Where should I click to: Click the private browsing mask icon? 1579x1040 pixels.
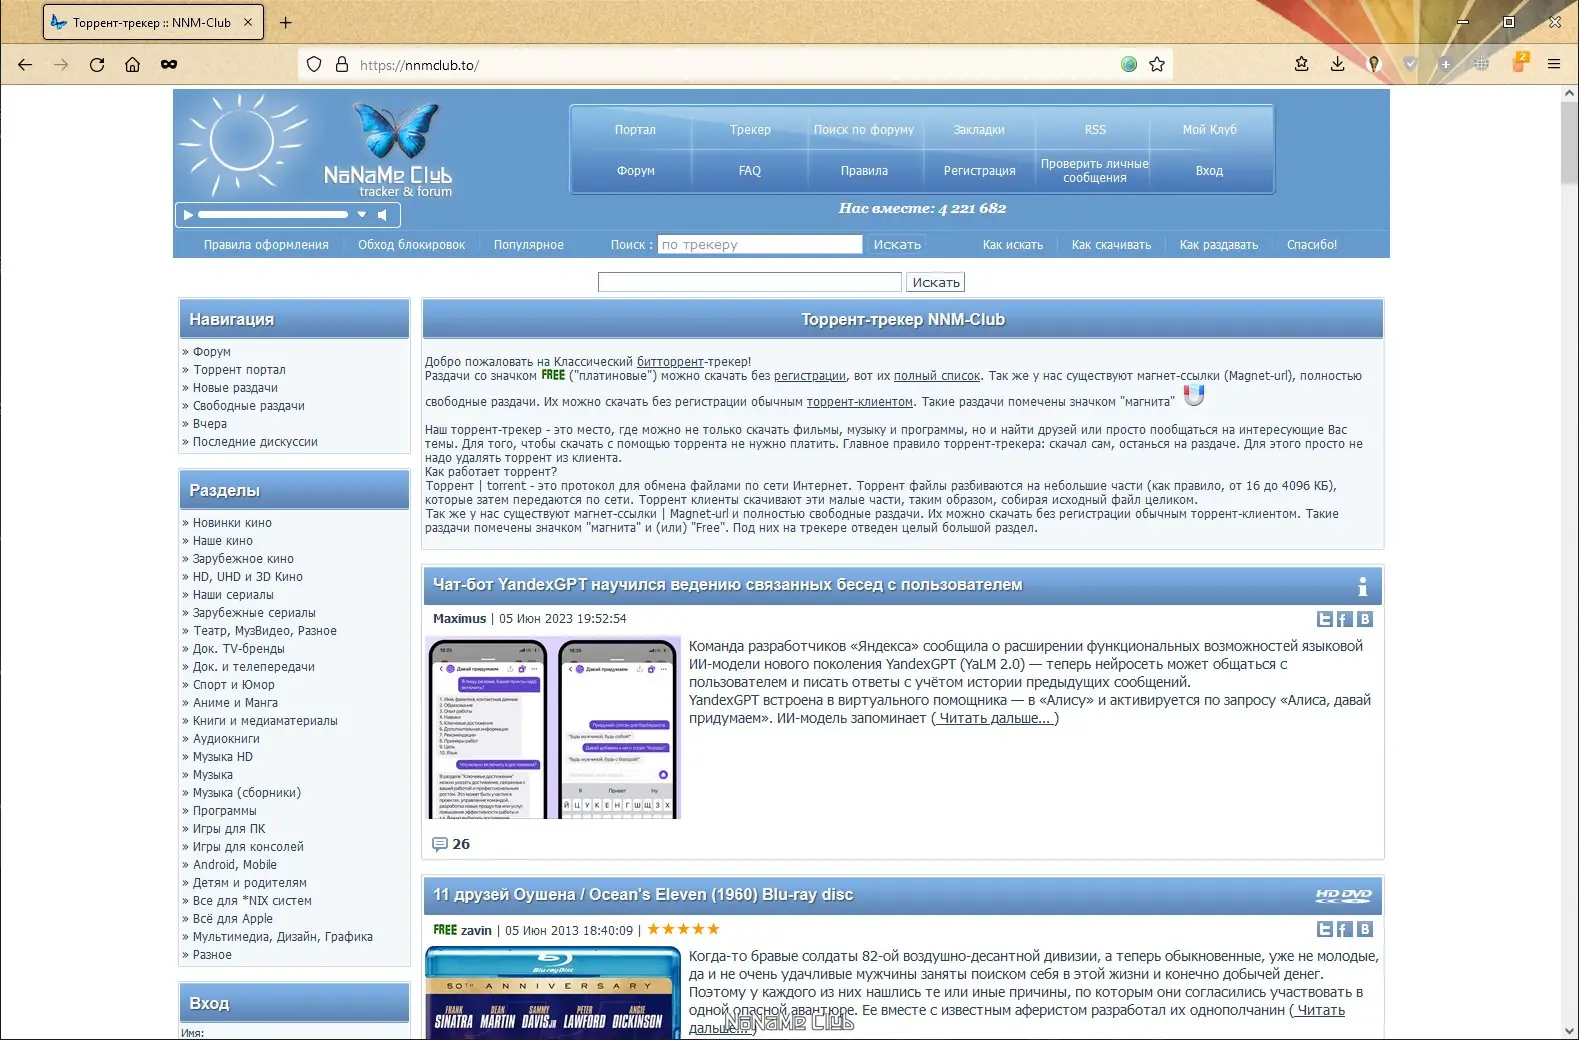169,64
